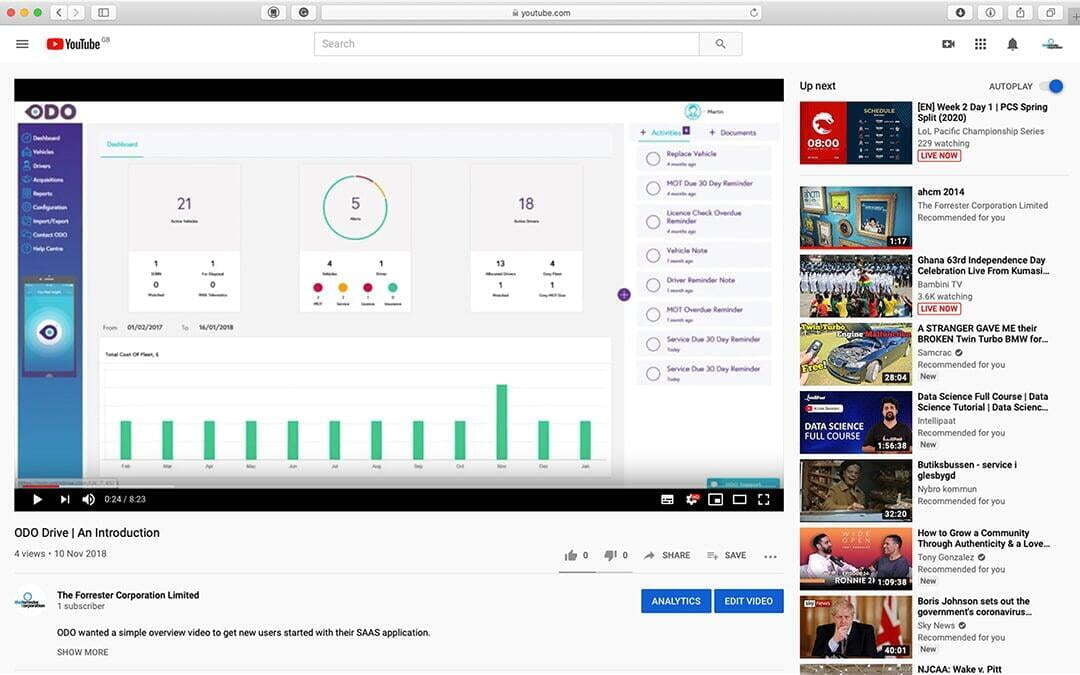Screen dimensions: 1080x675
Task: Switch on theater mode in player
Action: 739,499
